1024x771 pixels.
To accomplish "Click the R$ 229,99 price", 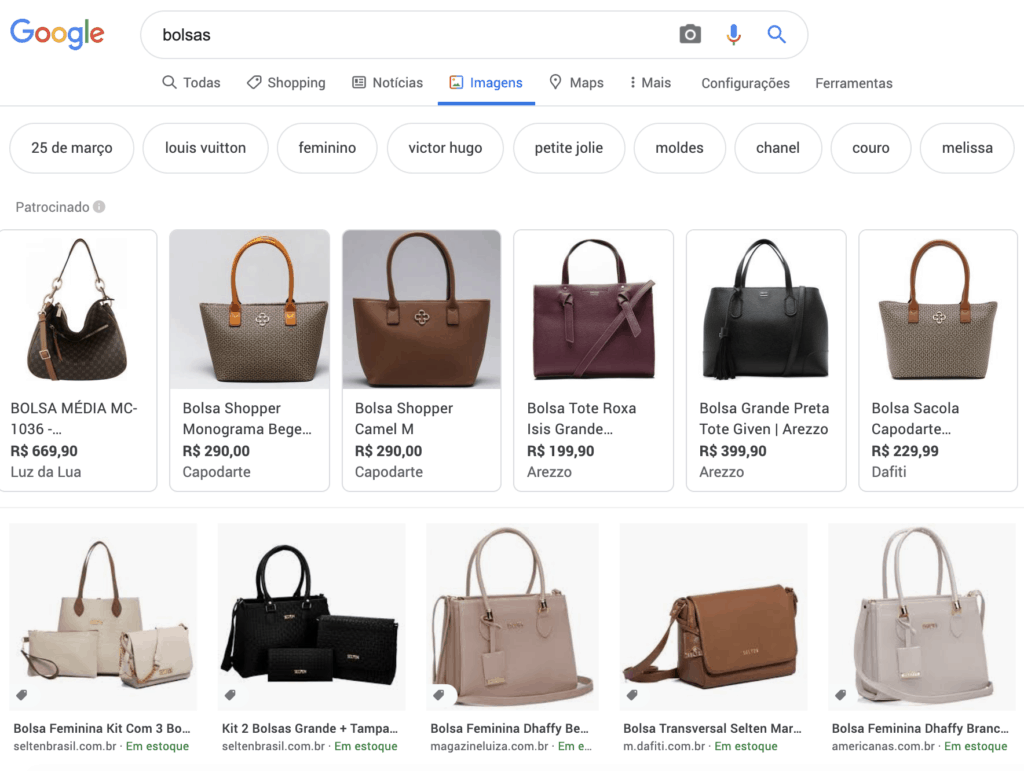I will pyautogui.click(x=904, y=451).
